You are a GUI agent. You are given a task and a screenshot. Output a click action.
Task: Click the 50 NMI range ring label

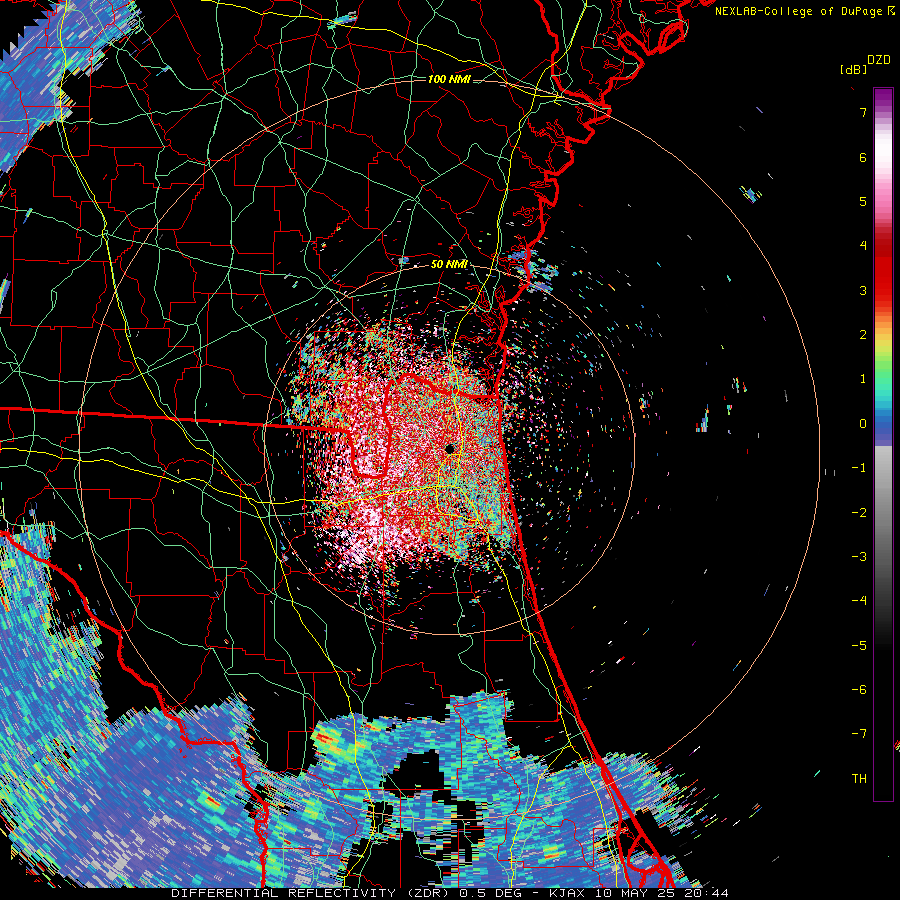[x=449, y=265]
